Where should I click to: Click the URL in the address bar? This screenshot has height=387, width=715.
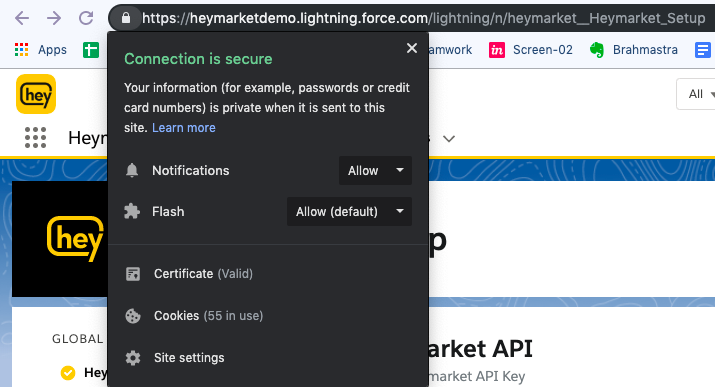coord(423,18)
